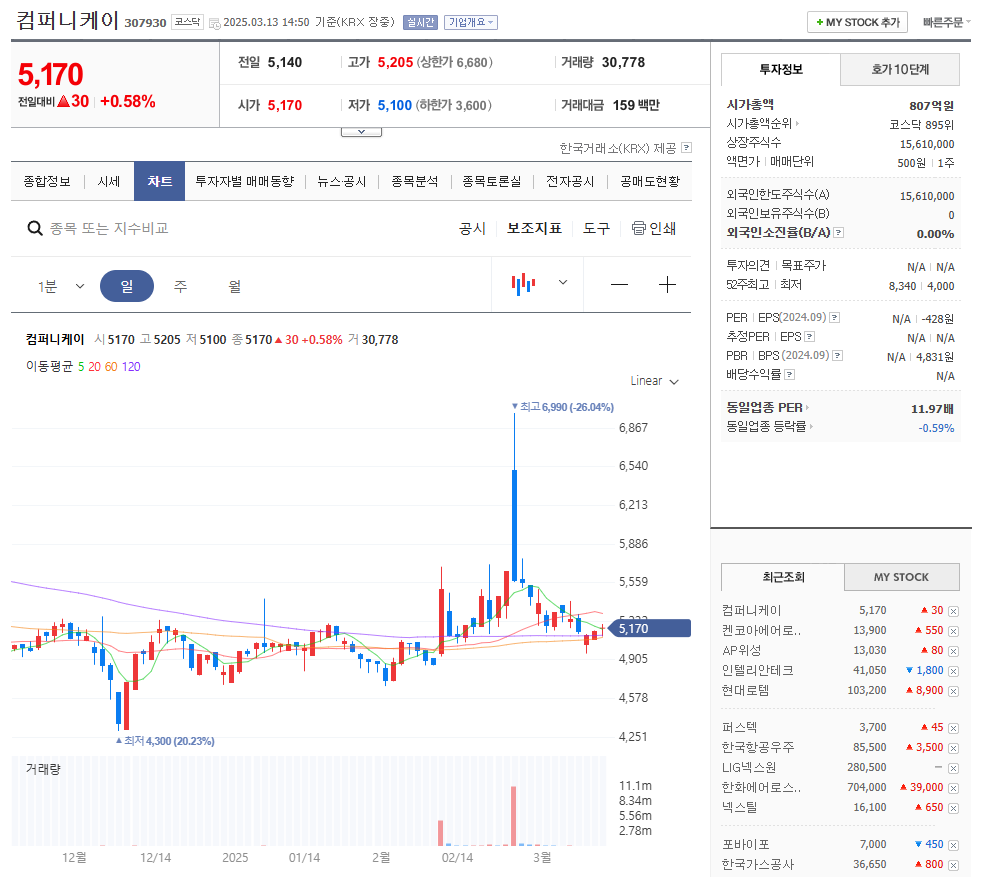Open the 기업개요 company overview
986x877 pixels.
click(x=466, y=21)
